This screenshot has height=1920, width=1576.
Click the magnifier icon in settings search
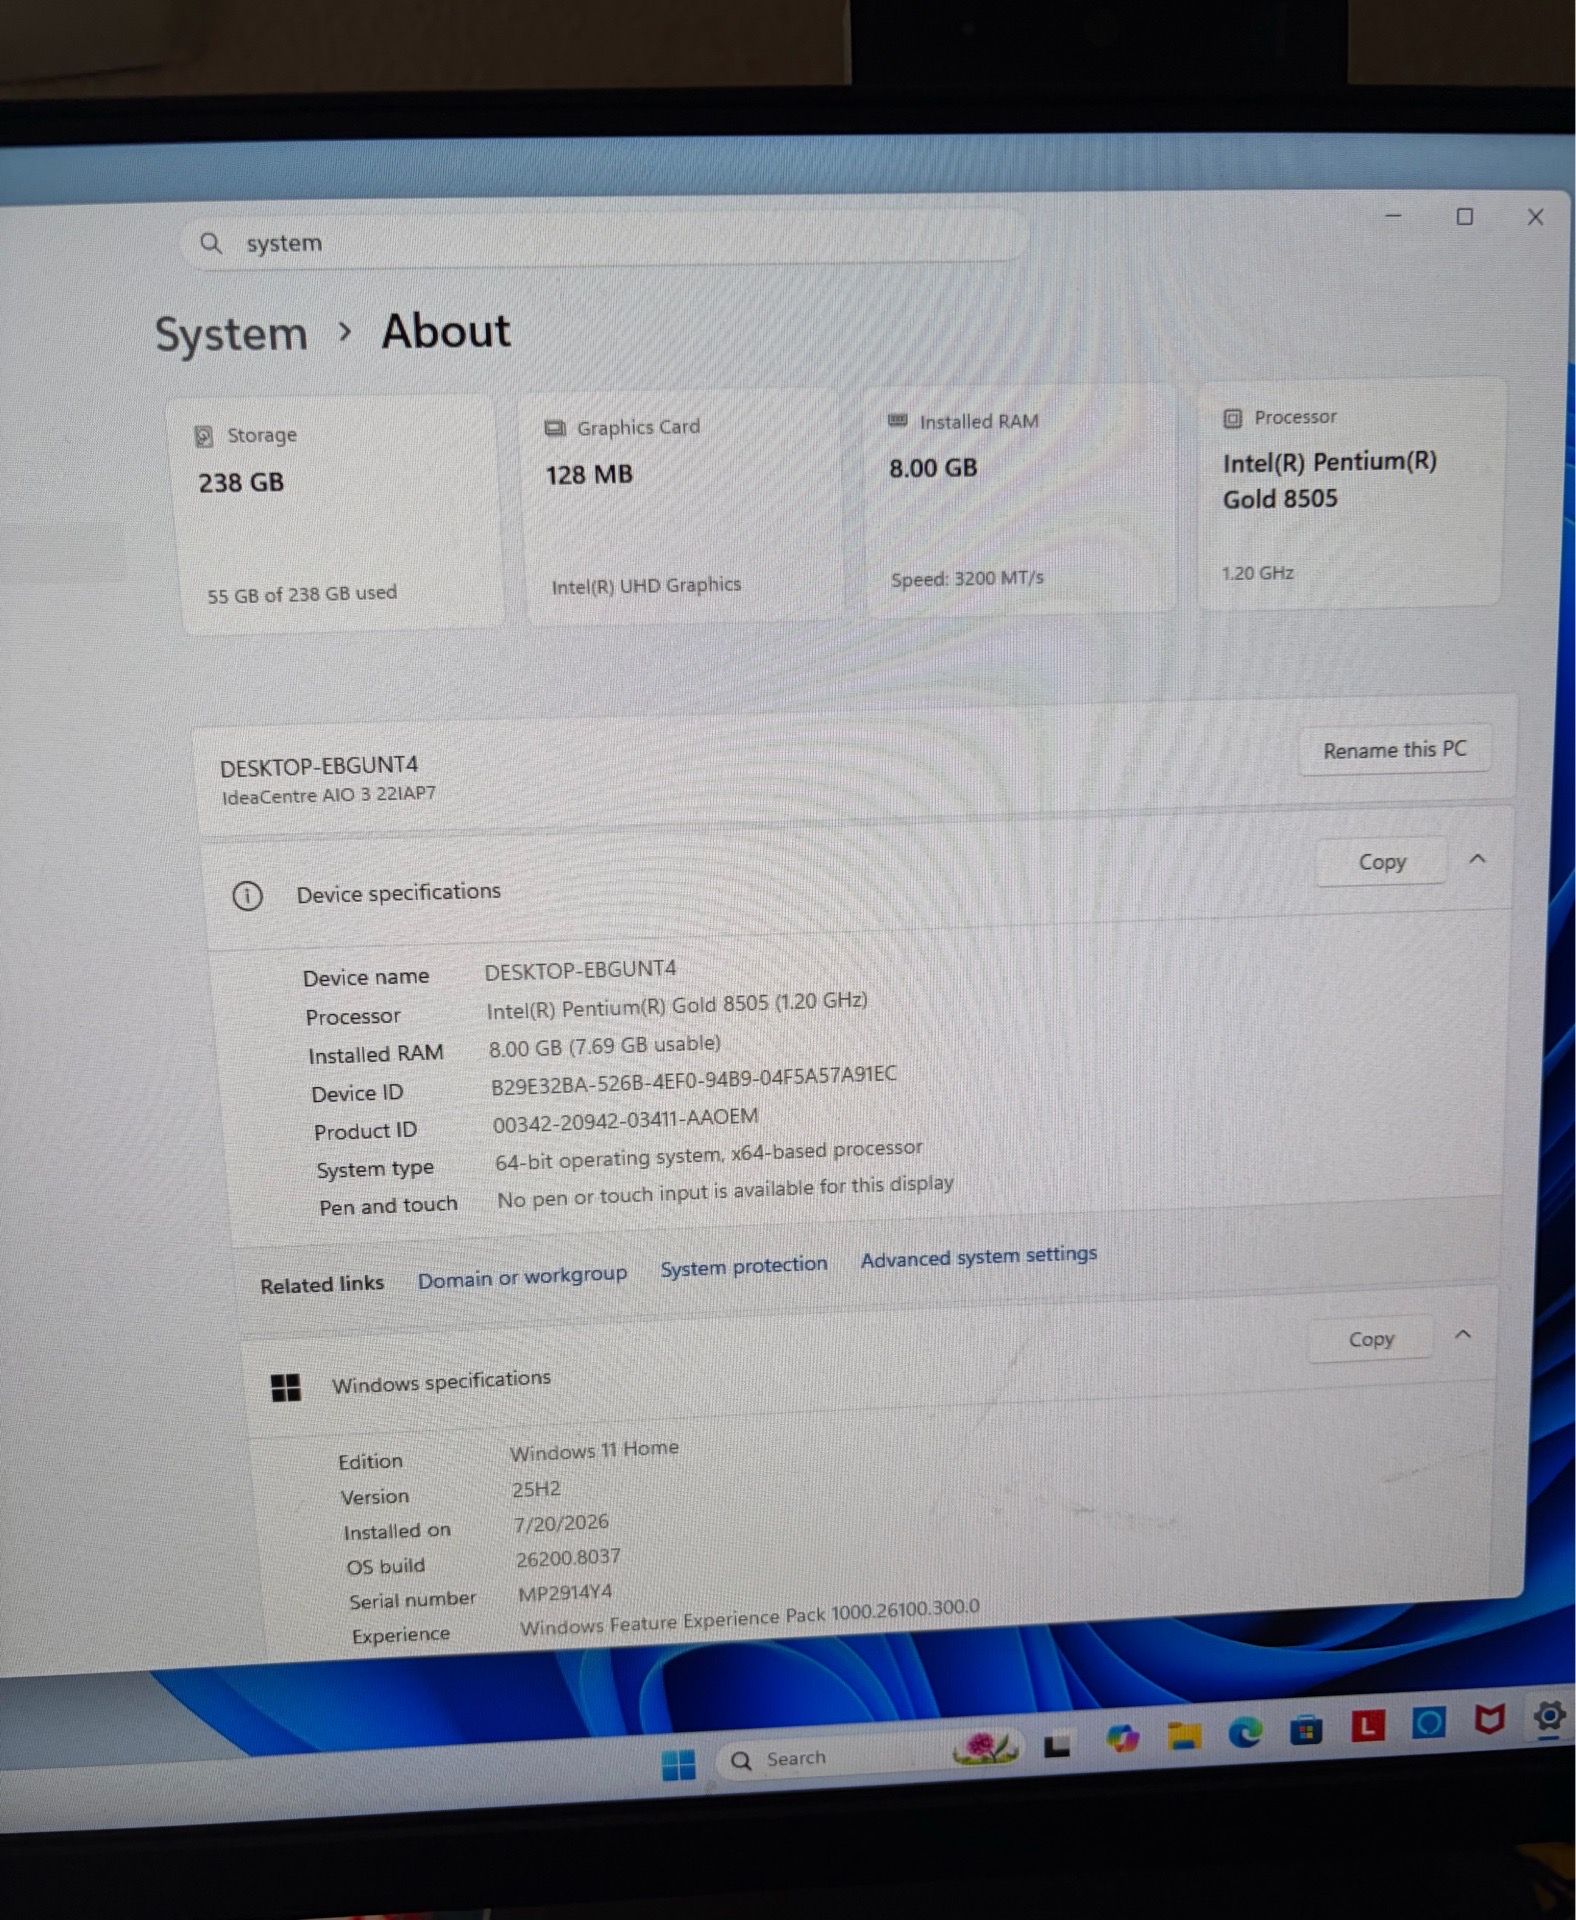tap(210, 243)
